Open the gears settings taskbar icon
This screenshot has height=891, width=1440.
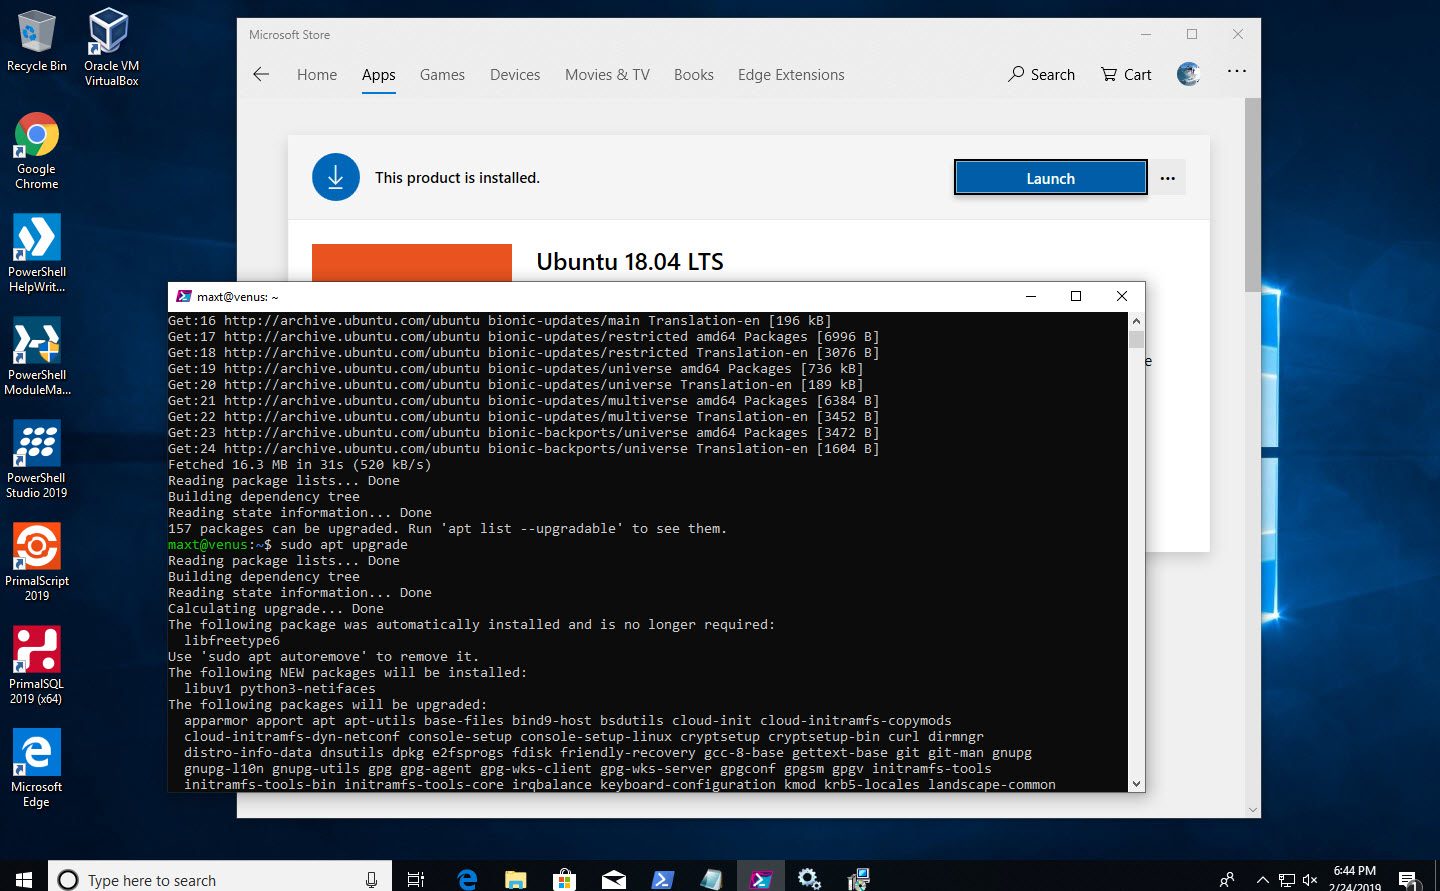point(809,879)
